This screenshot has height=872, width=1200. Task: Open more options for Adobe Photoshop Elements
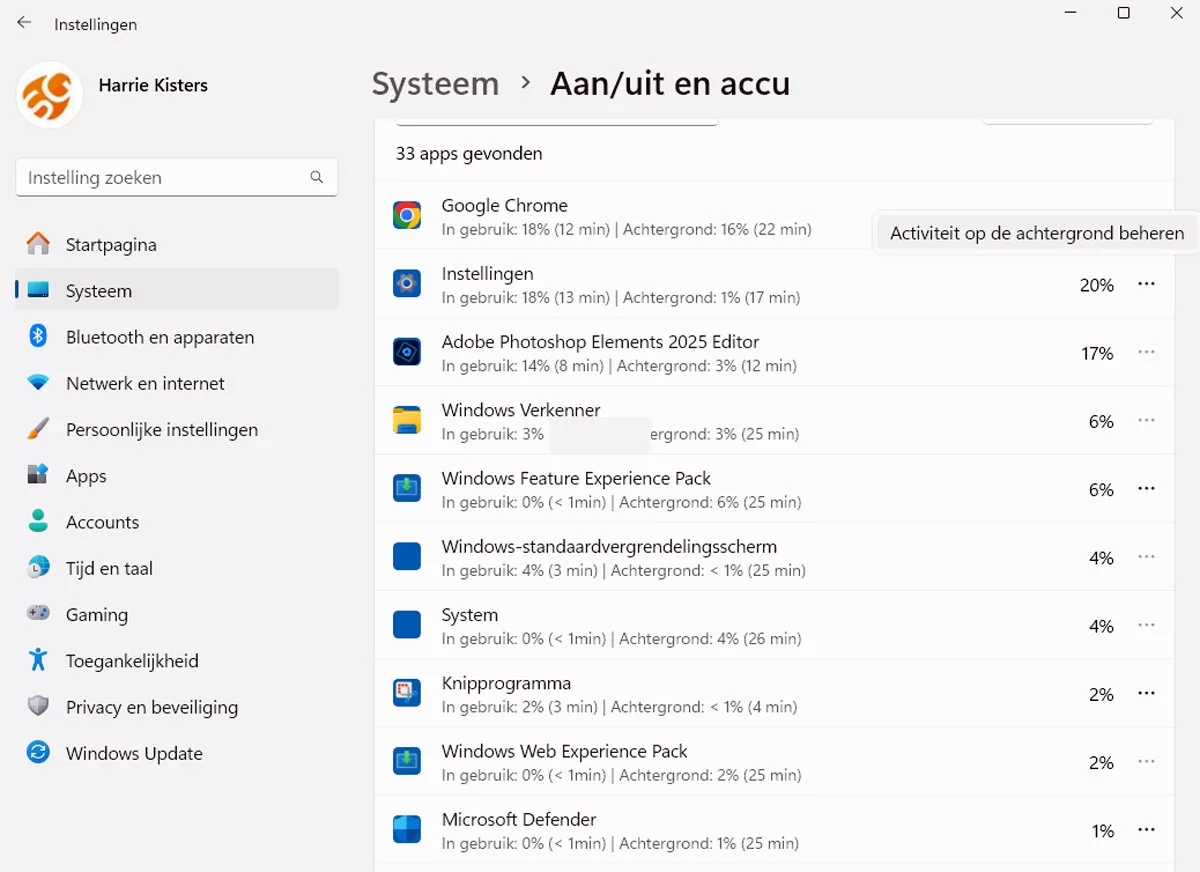pyautogui.click(x=1146, y=353)
